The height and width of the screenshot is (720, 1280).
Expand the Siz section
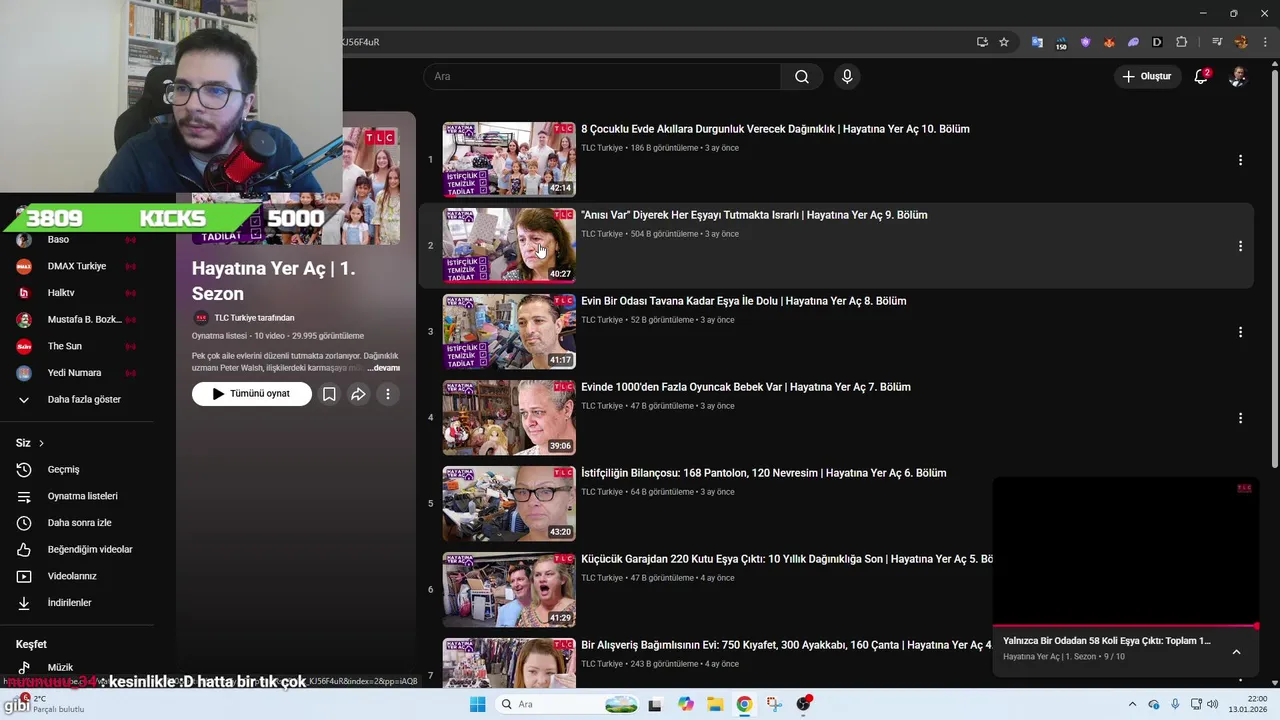pos(30,443)
